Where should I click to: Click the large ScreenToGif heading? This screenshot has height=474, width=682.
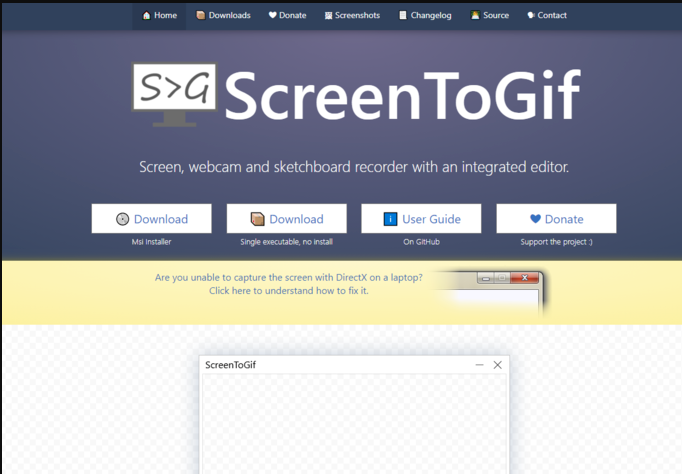coord(402,95)
